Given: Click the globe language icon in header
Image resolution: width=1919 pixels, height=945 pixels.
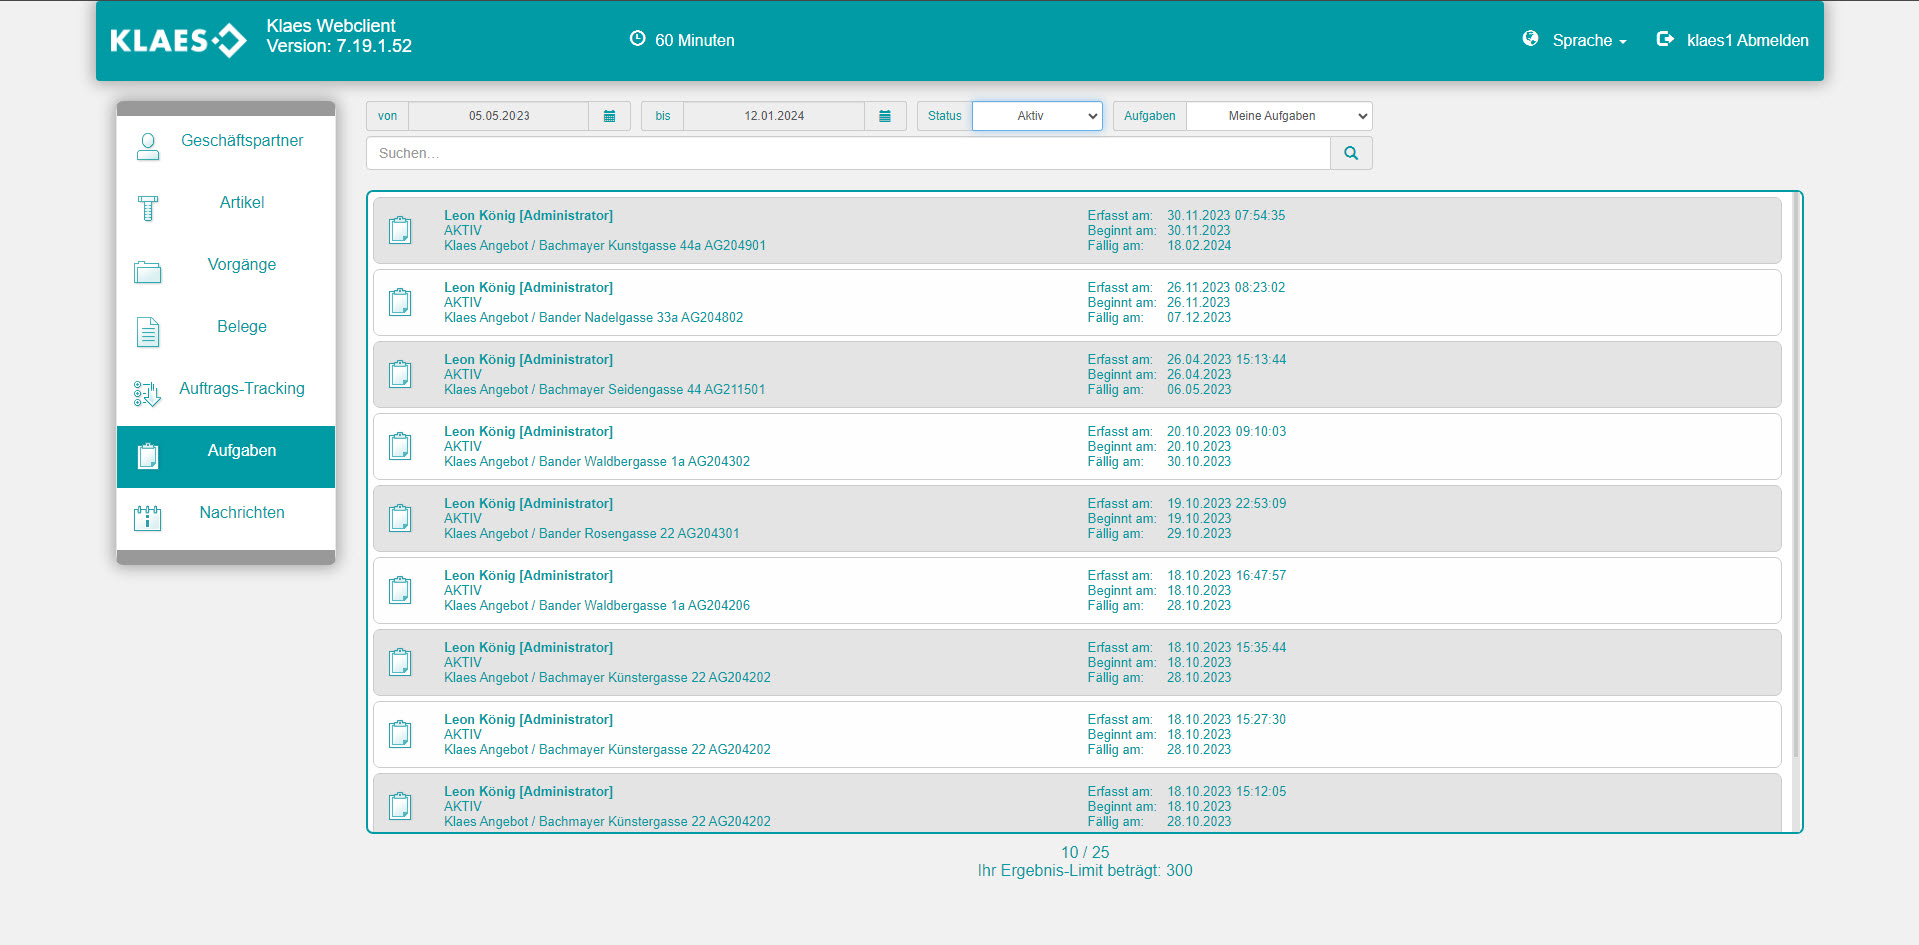Looking at the screenshot, I should [x=1530, y=39].
